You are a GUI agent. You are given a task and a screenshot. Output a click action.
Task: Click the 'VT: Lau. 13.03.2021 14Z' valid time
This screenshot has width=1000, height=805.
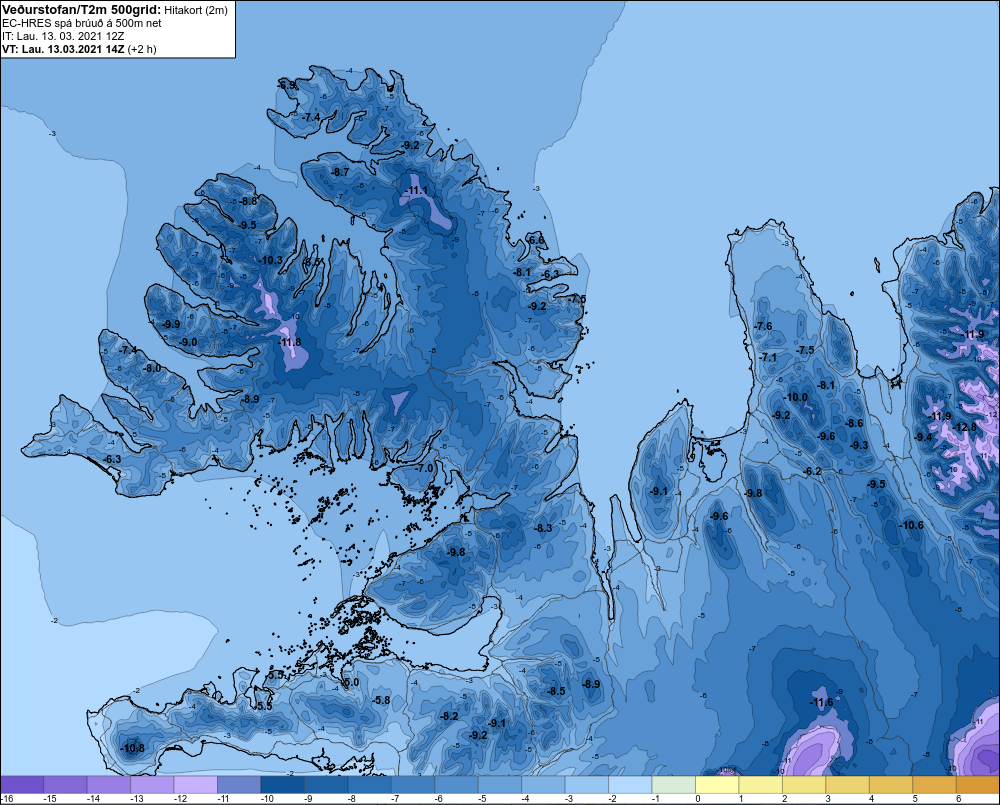(x=63, y=49)
